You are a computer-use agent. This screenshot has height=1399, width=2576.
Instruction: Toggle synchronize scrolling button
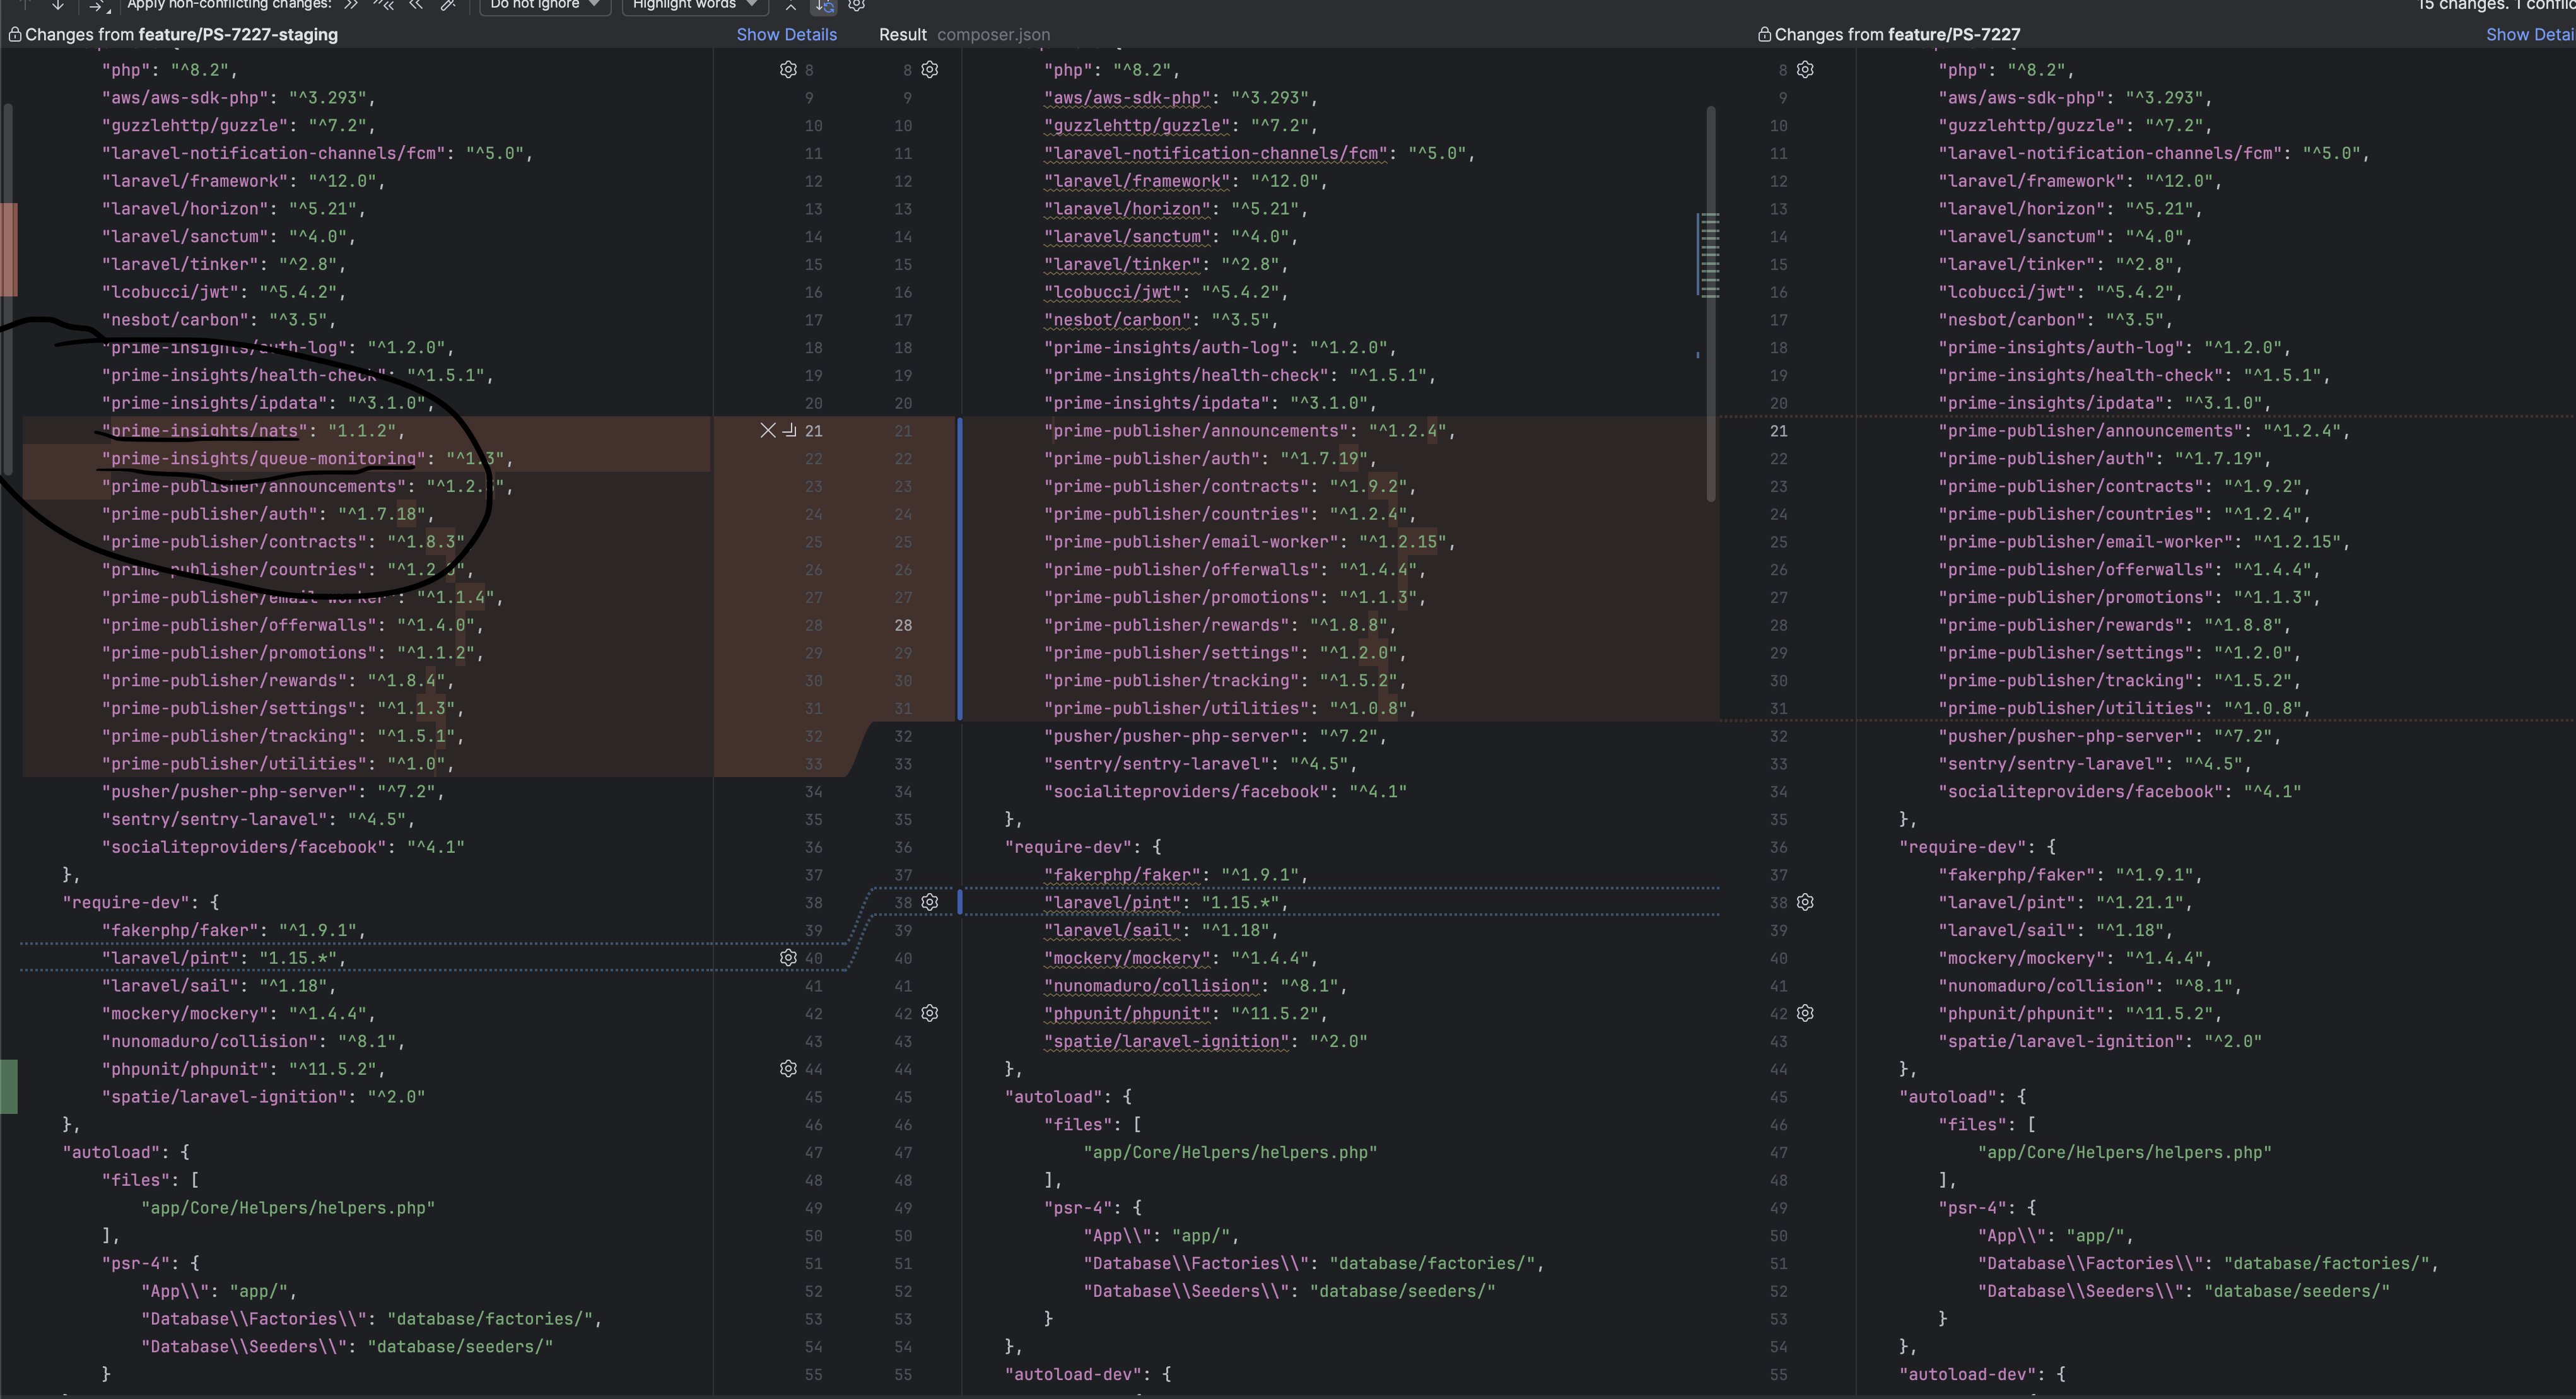824,6
